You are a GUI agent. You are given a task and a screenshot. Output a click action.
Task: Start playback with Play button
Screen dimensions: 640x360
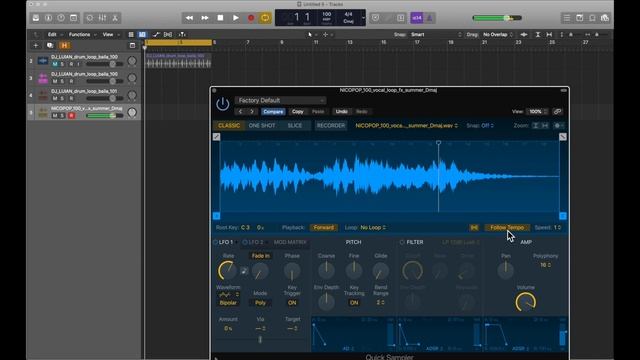click(x=236, y=18)
